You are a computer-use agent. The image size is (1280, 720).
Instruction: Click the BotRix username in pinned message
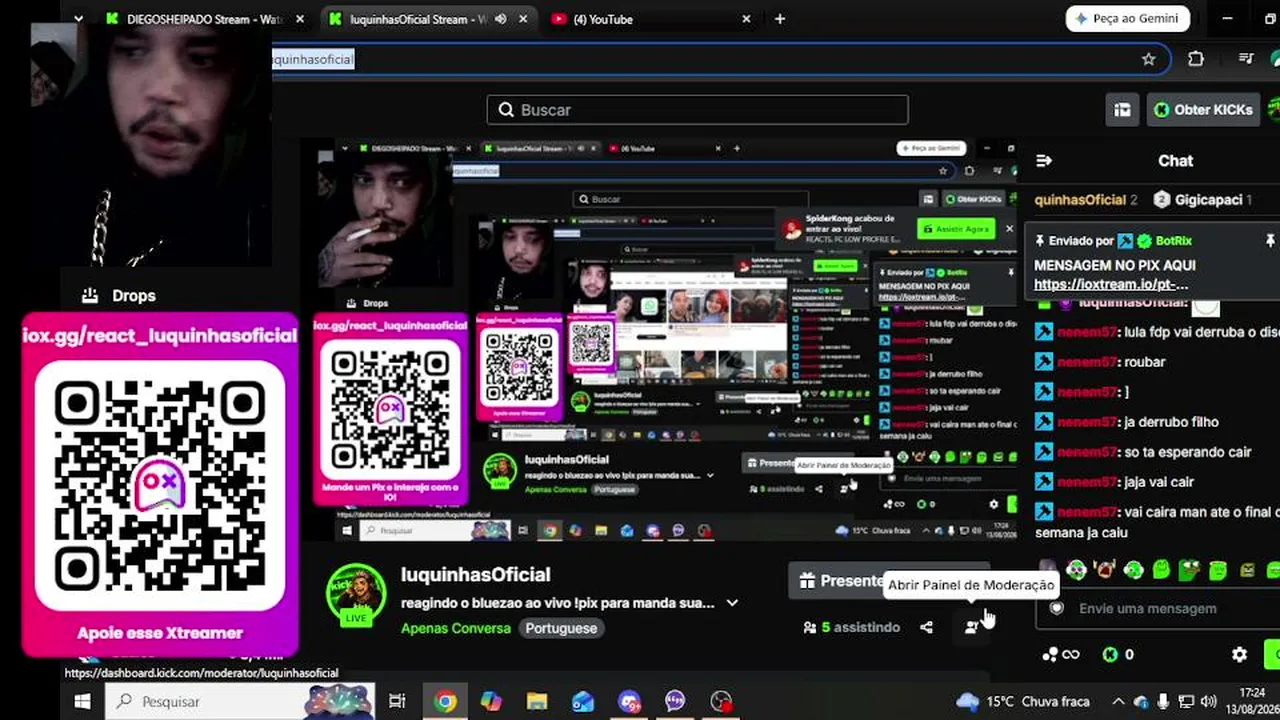(1174, 241)
